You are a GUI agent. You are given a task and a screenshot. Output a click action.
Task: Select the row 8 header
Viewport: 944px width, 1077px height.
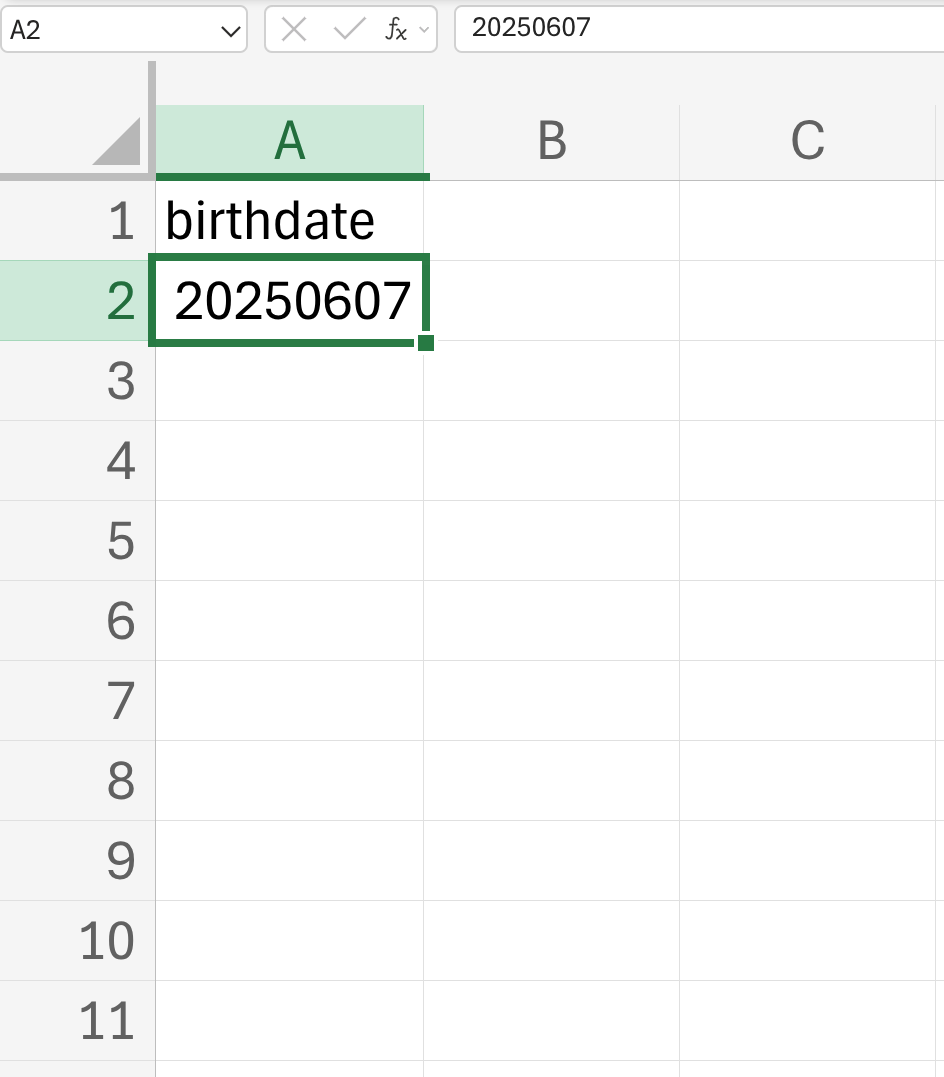pos(78,780)
